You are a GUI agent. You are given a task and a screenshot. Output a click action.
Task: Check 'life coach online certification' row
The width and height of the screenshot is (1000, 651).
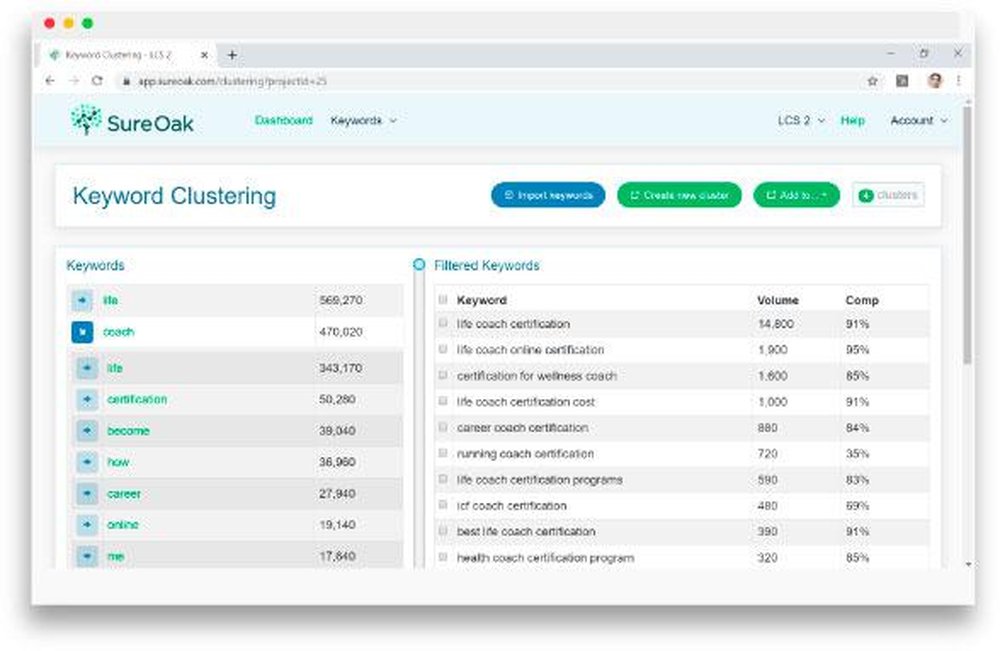[x=443, y=349]
